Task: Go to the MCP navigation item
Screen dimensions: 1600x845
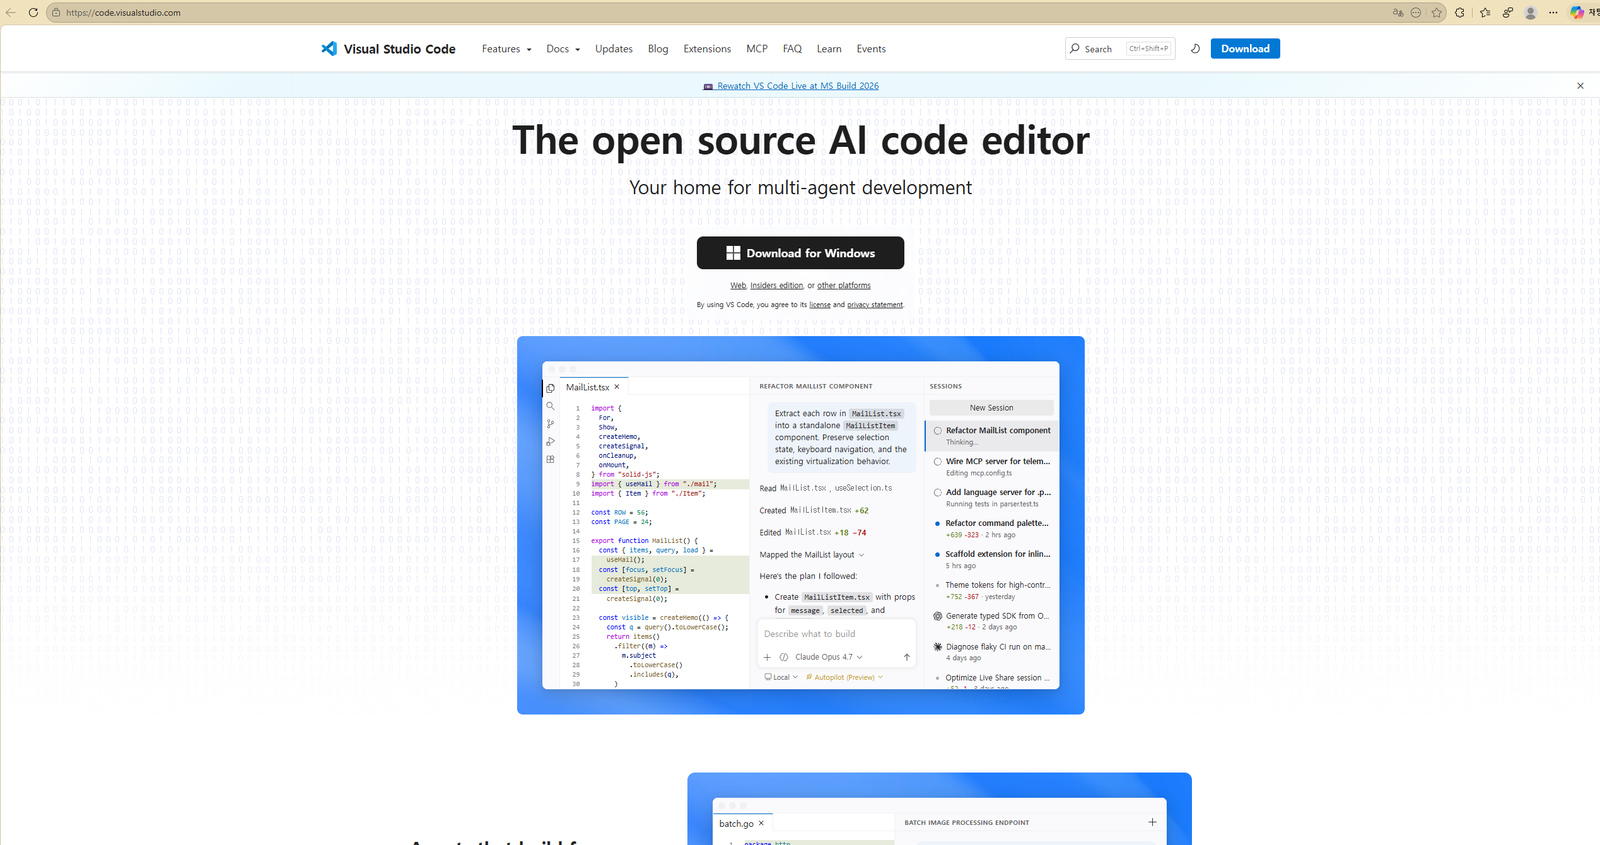Action: [x=757, y=49]
